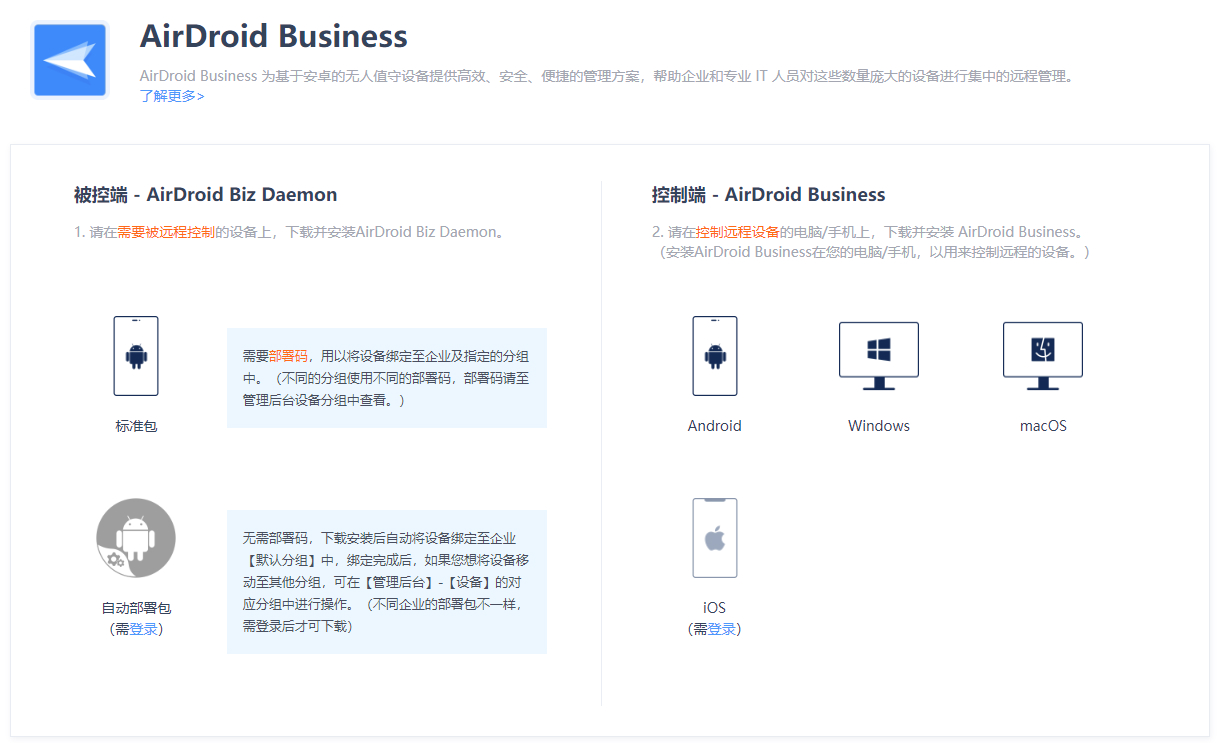Download the standard package Android phone icon
This screenshot has width=1219, height=743.
coord(136,356)
